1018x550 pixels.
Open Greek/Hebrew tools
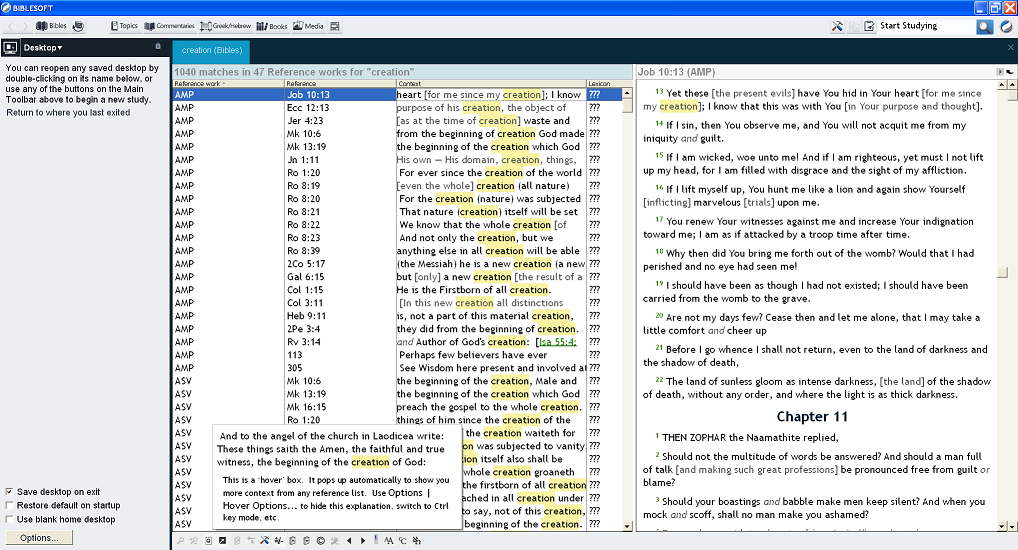coord(225,26)
